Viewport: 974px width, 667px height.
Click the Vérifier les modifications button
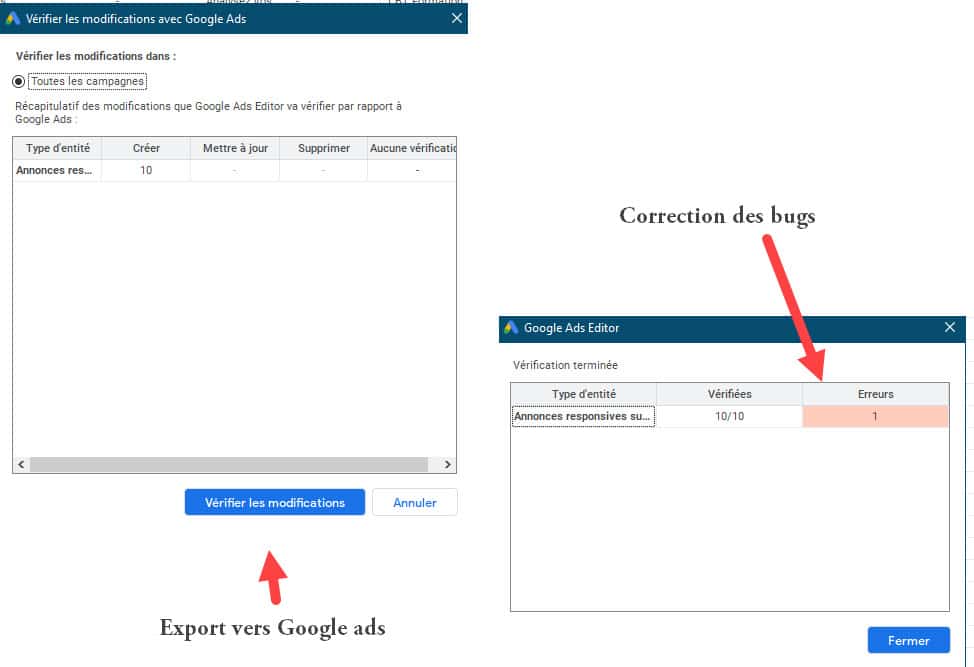(275, 502)
